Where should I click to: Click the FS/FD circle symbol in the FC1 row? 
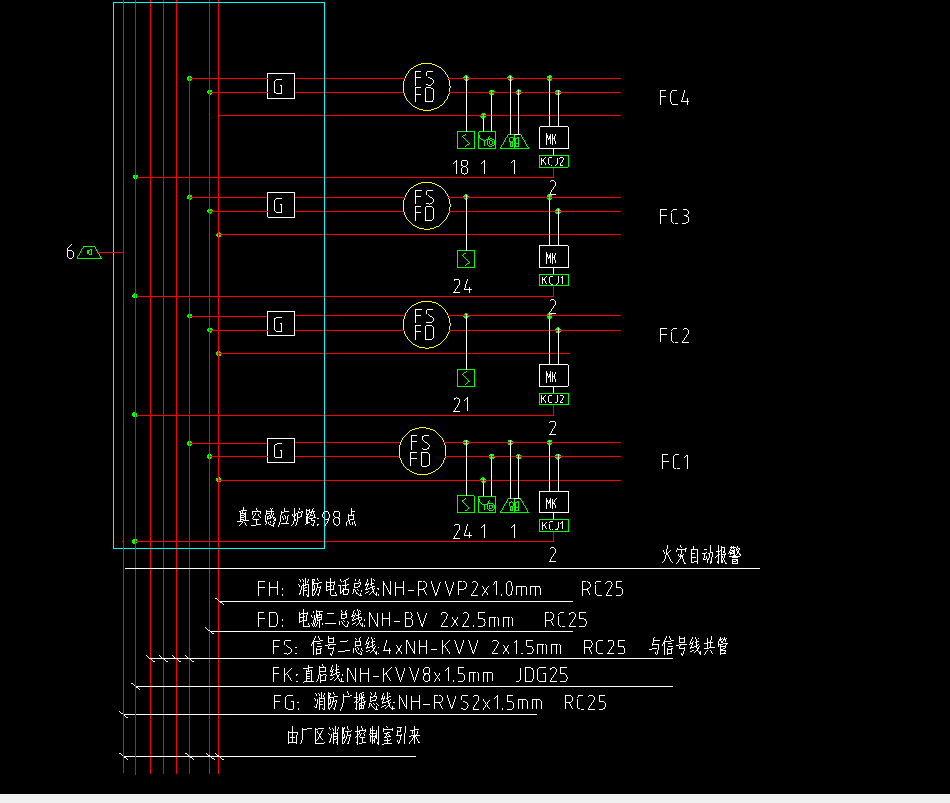pos(423,451)
